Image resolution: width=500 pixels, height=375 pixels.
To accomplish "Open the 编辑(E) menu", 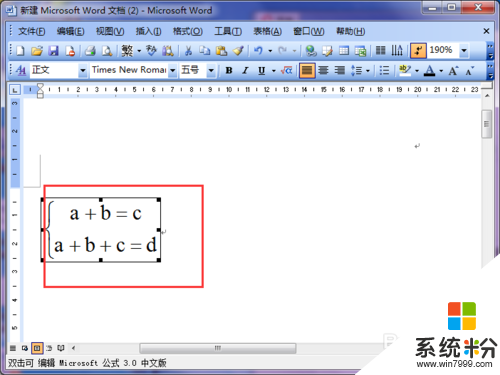I will (70, 31).
